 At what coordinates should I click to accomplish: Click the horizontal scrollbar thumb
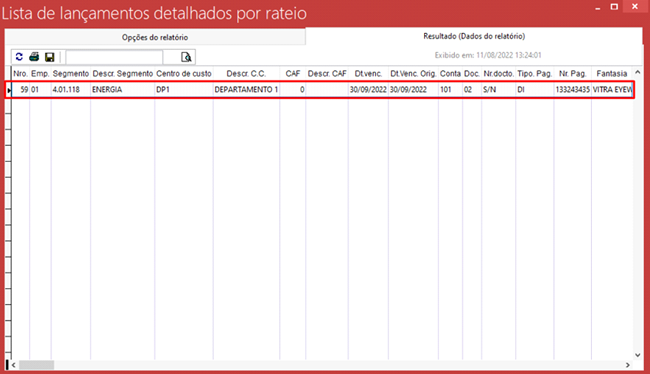pos(36,365)
